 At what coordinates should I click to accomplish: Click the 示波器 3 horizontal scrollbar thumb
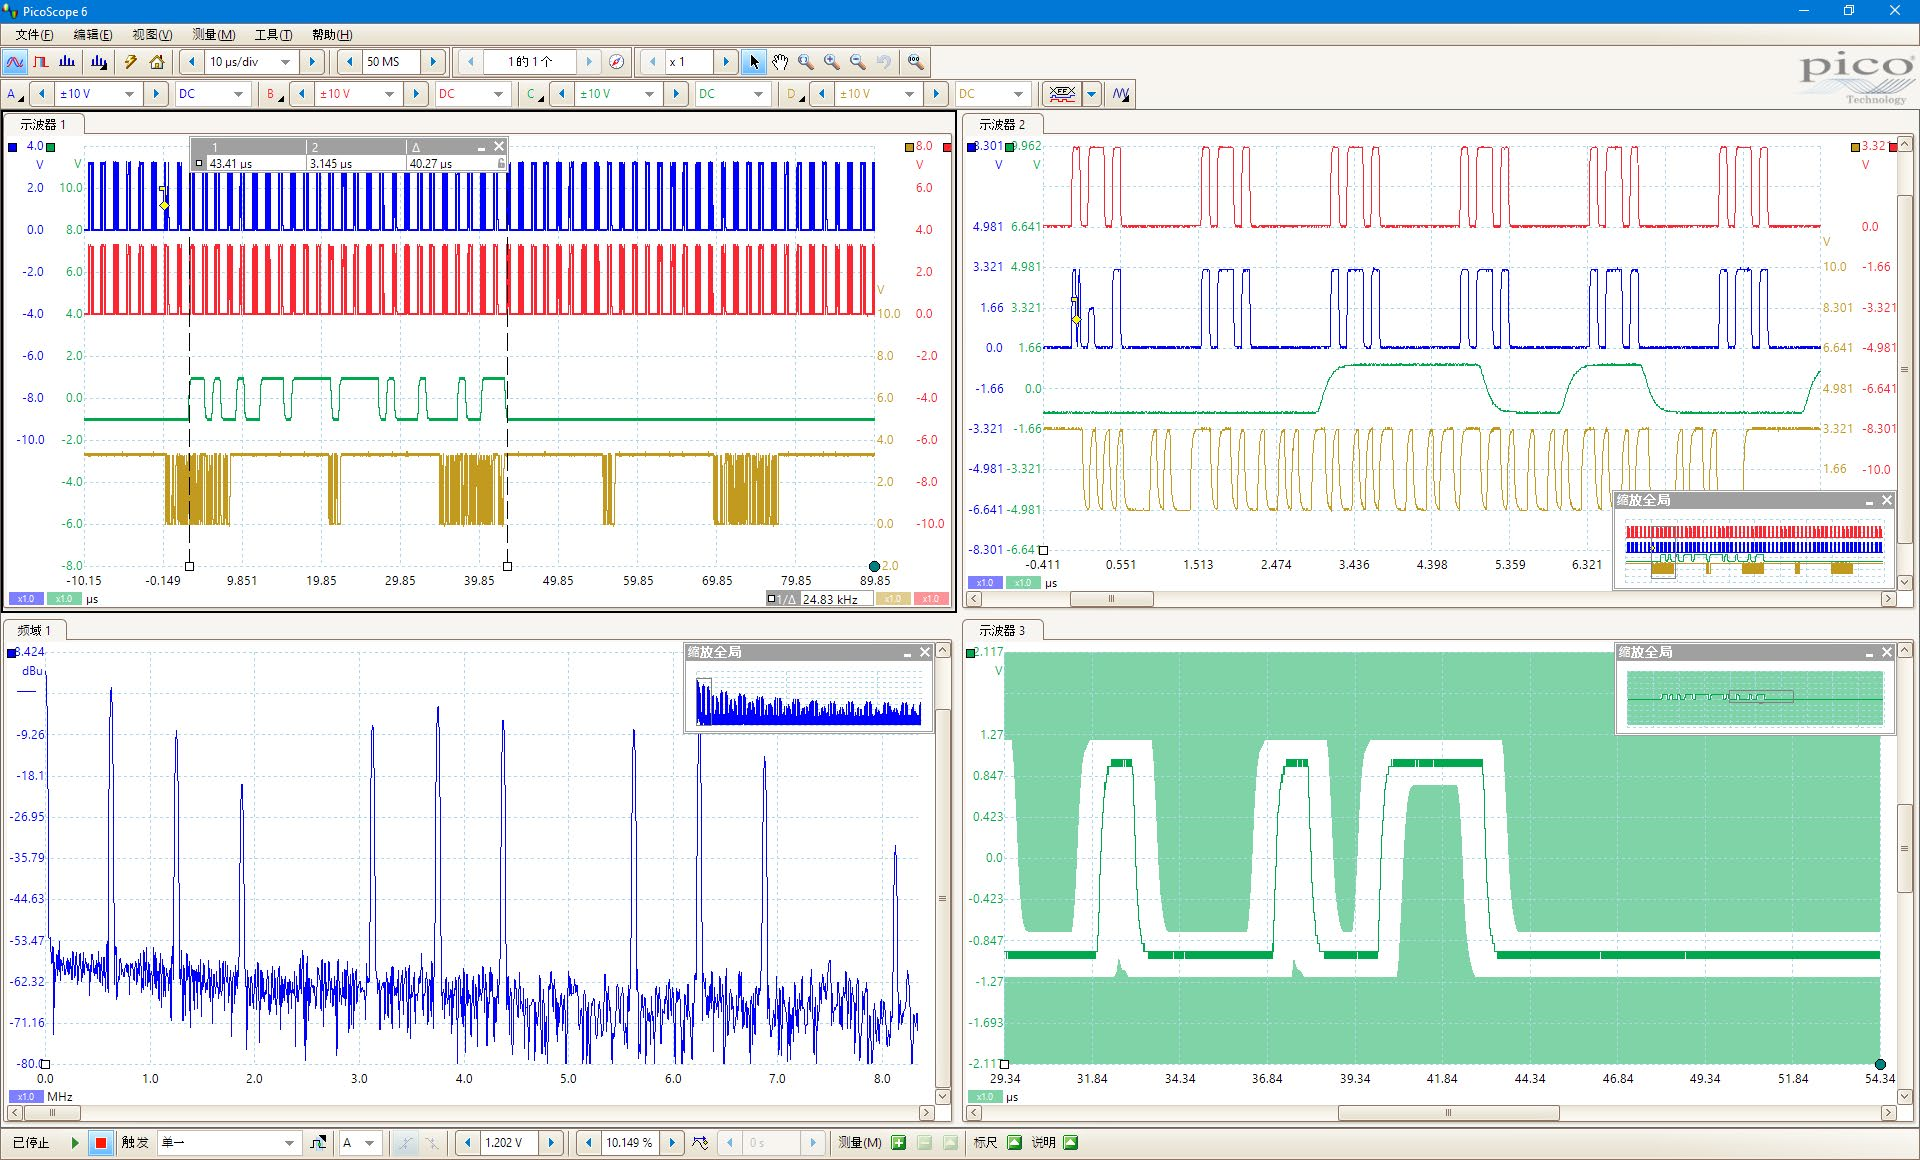[x=1447, y=1113]
